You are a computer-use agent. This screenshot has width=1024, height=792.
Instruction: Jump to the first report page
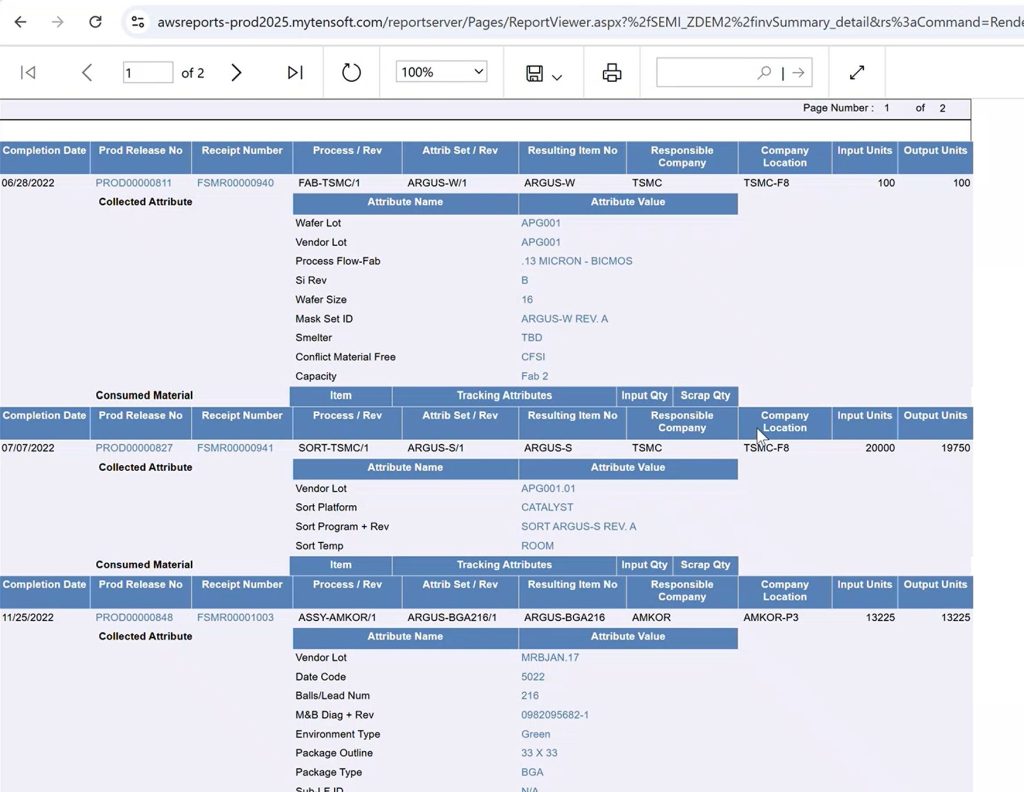(x=27, y=71)
